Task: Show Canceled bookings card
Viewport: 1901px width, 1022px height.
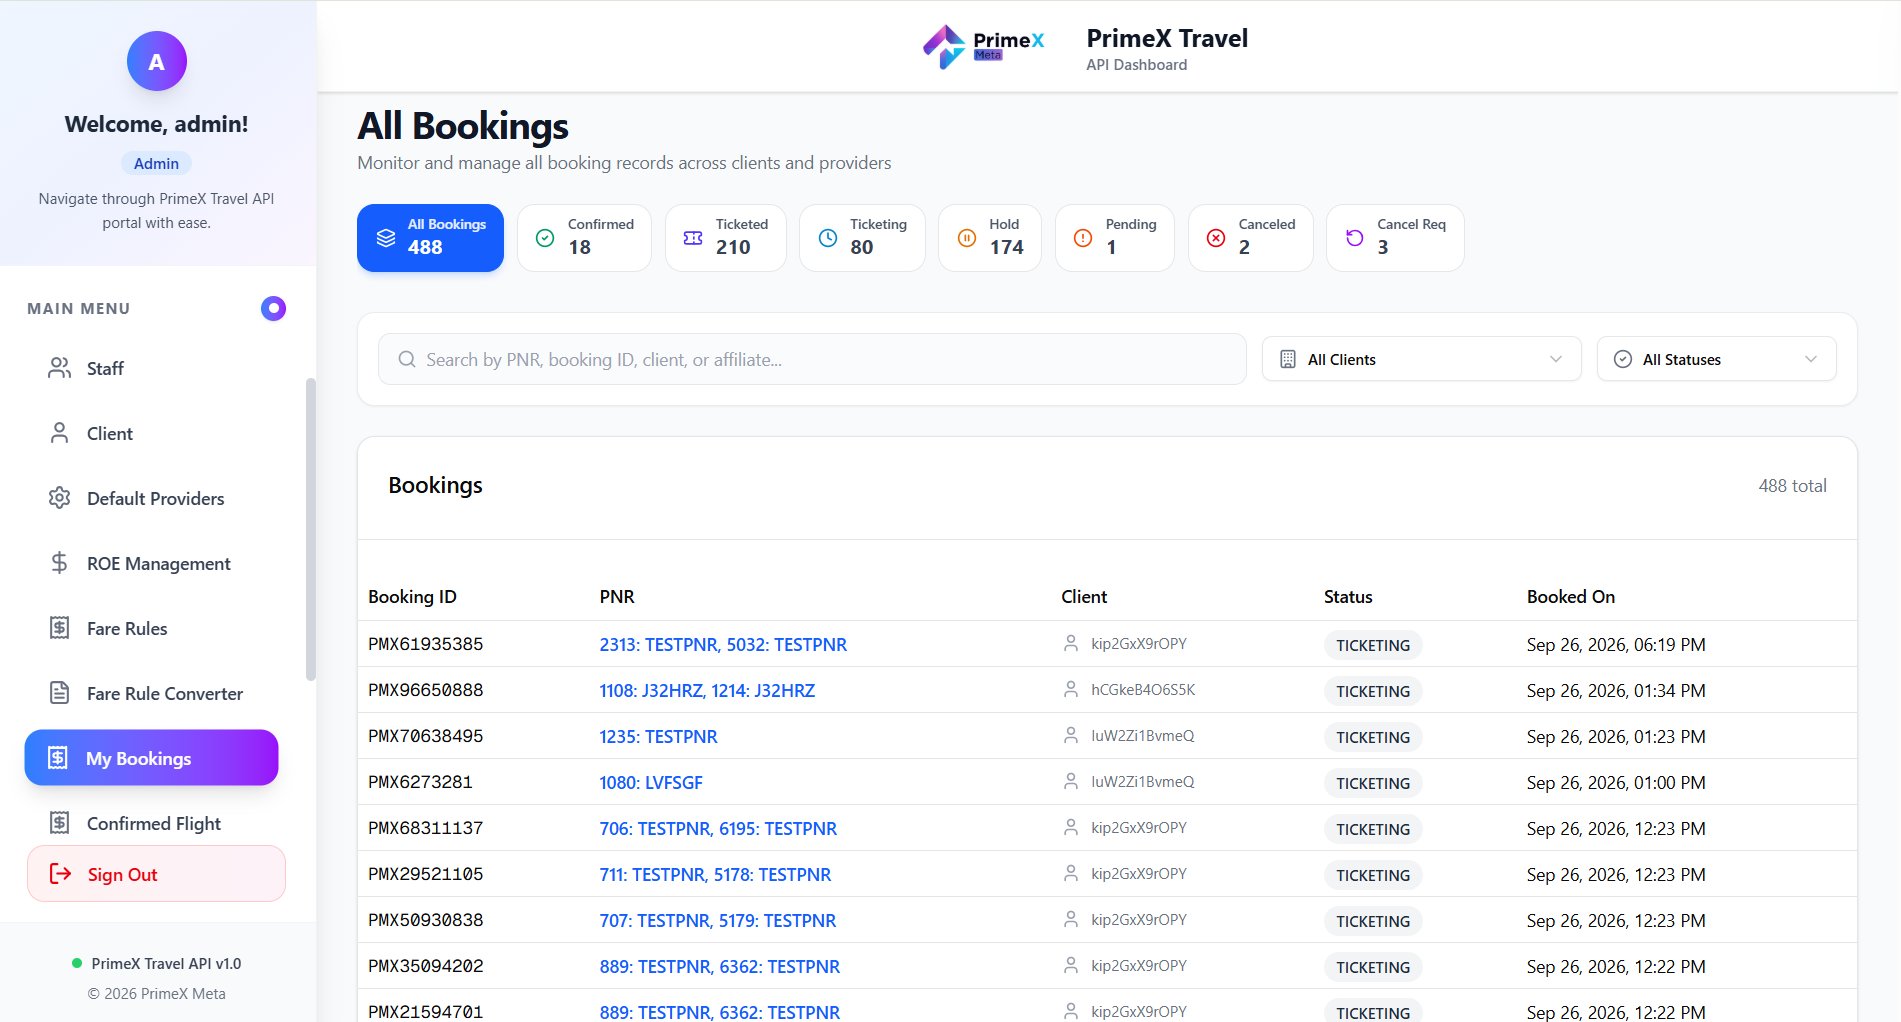Action: tap(1250, 238)
